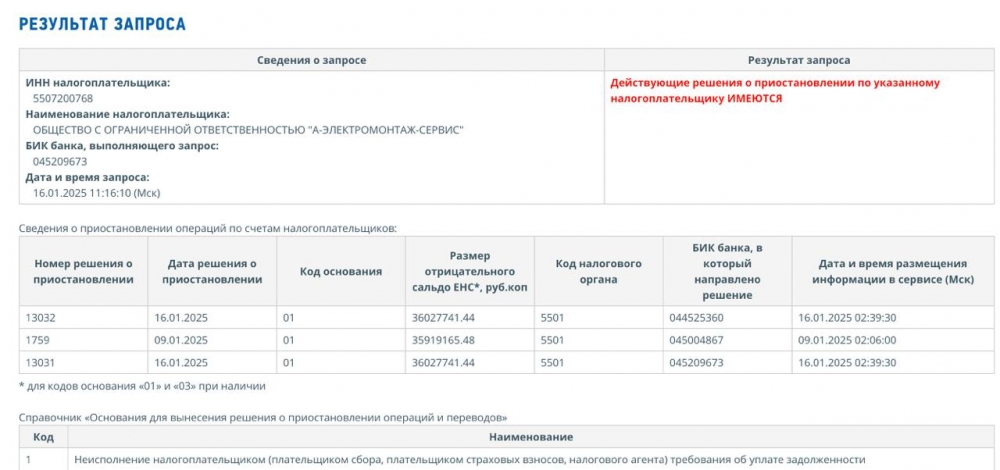The height and width of the screenshot is (470, 1000).
Task: Click the header Результат запроса in the table
Action: click(x=798, y=60)
